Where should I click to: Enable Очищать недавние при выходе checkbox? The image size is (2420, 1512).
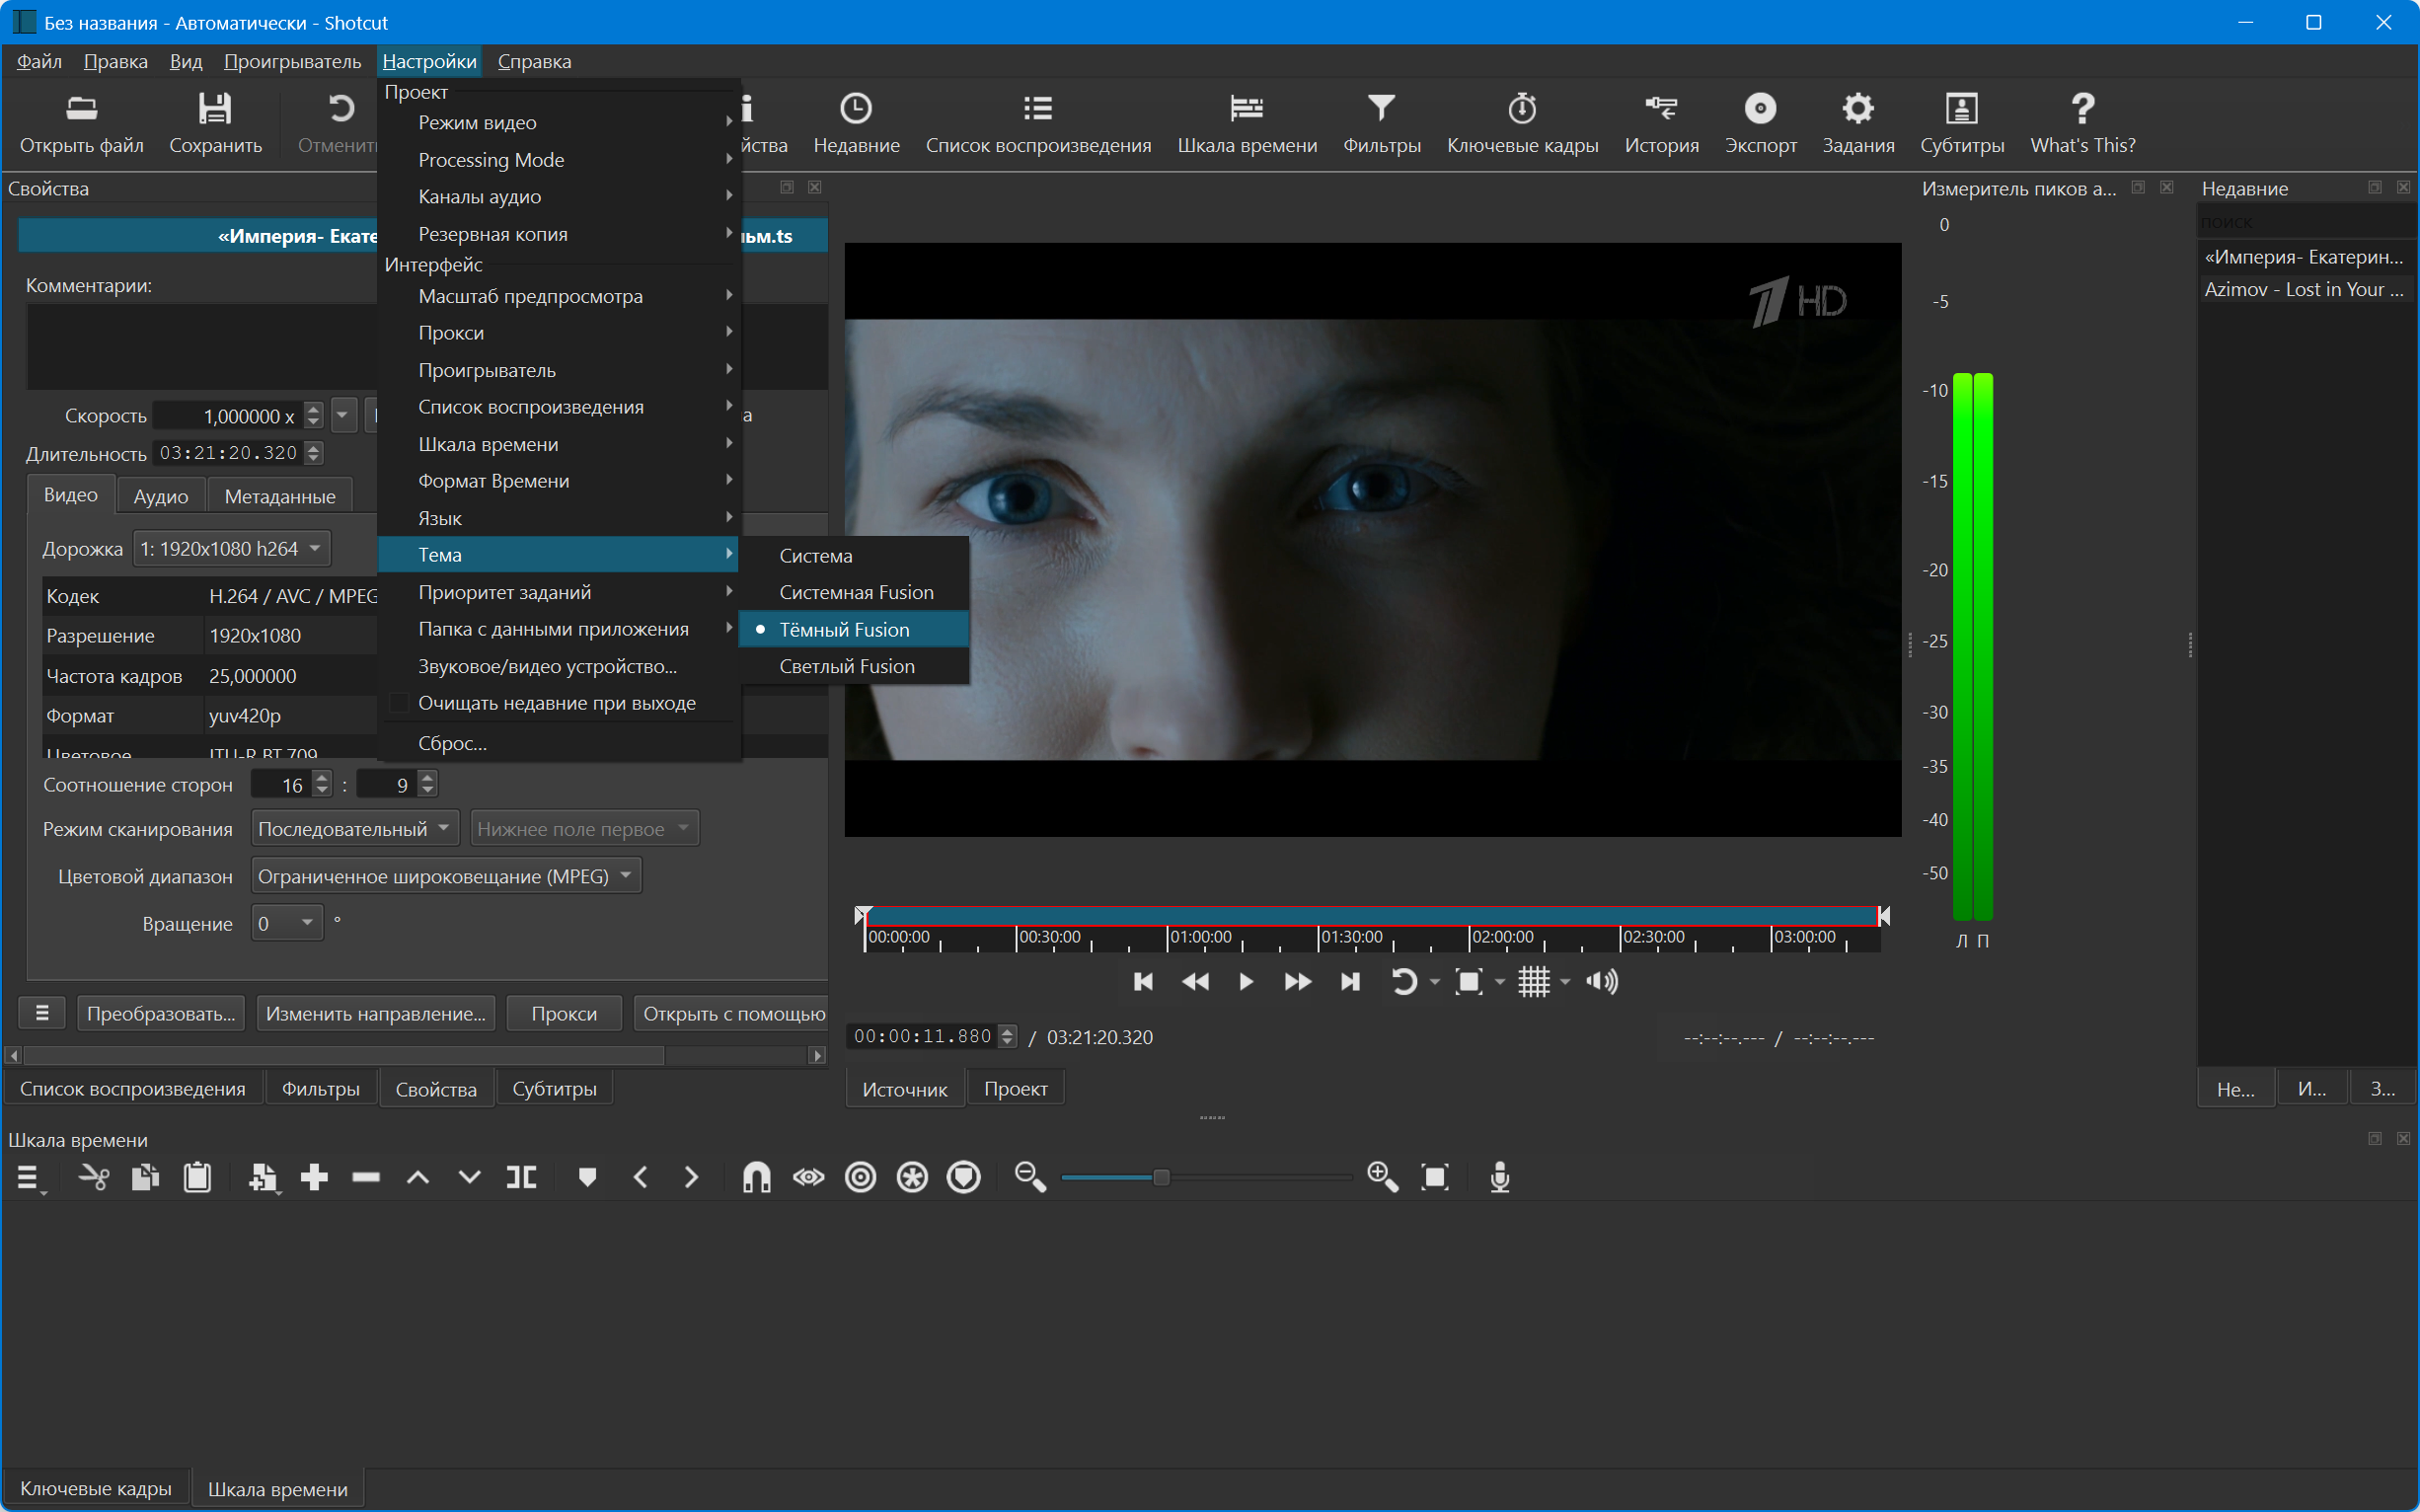399,703
